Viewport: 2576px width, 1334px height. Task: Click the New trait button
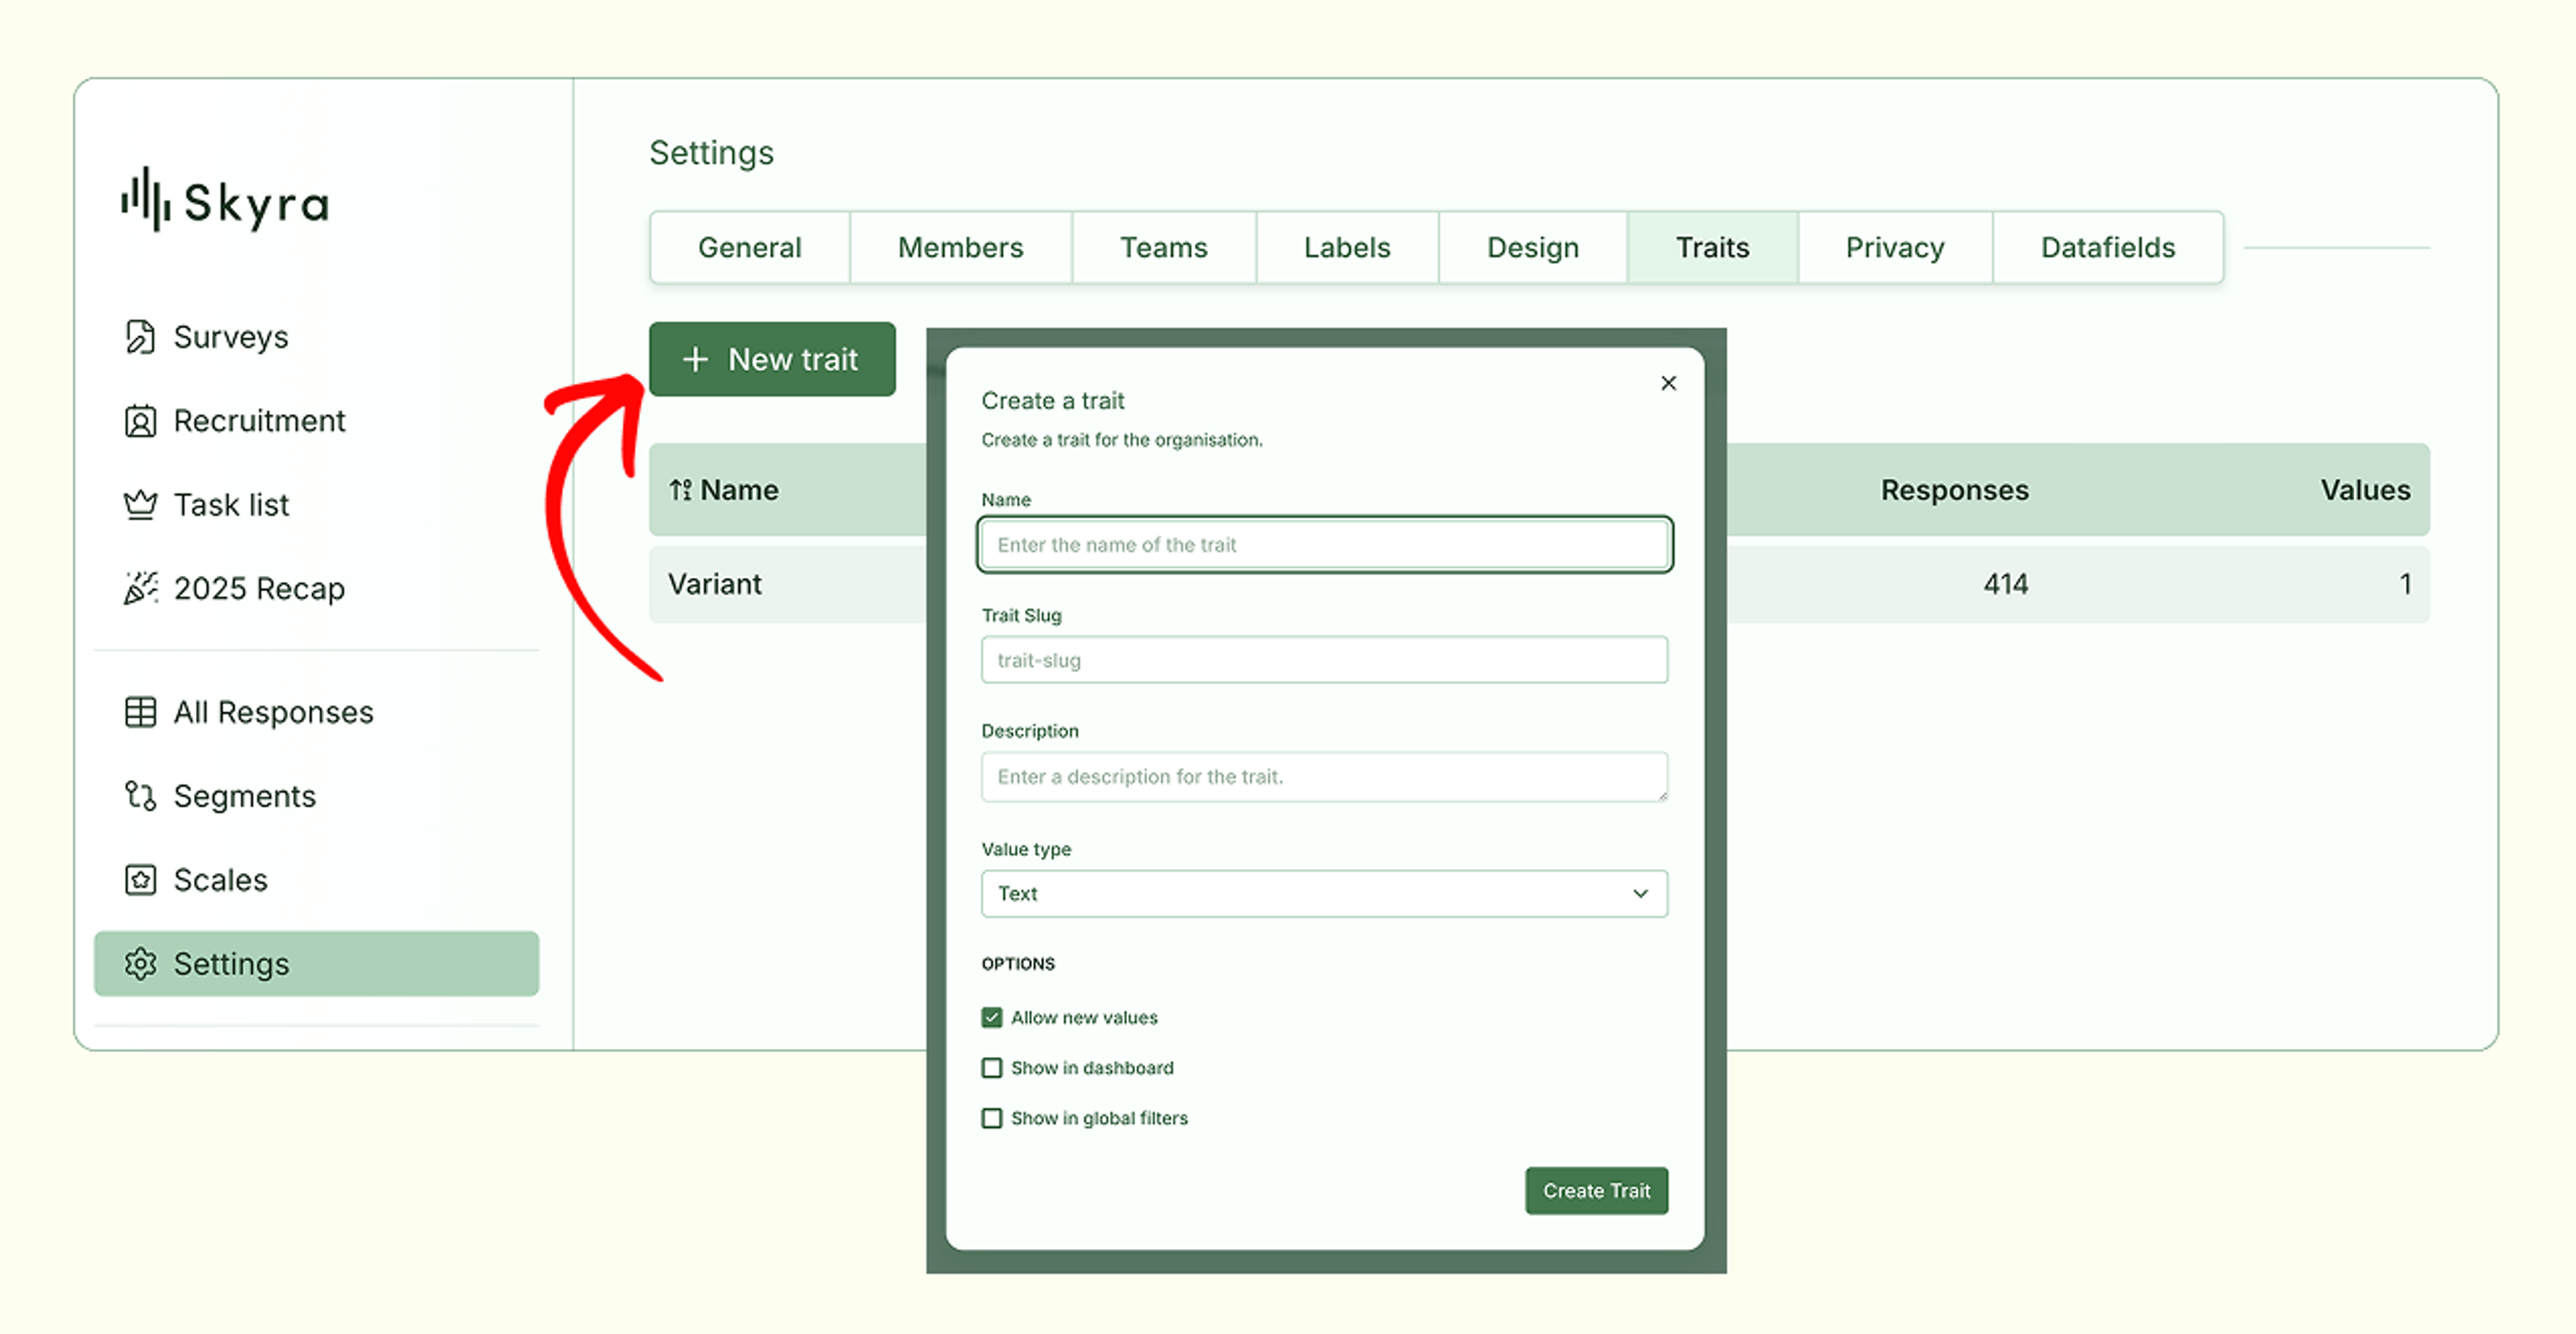[772, 359]
